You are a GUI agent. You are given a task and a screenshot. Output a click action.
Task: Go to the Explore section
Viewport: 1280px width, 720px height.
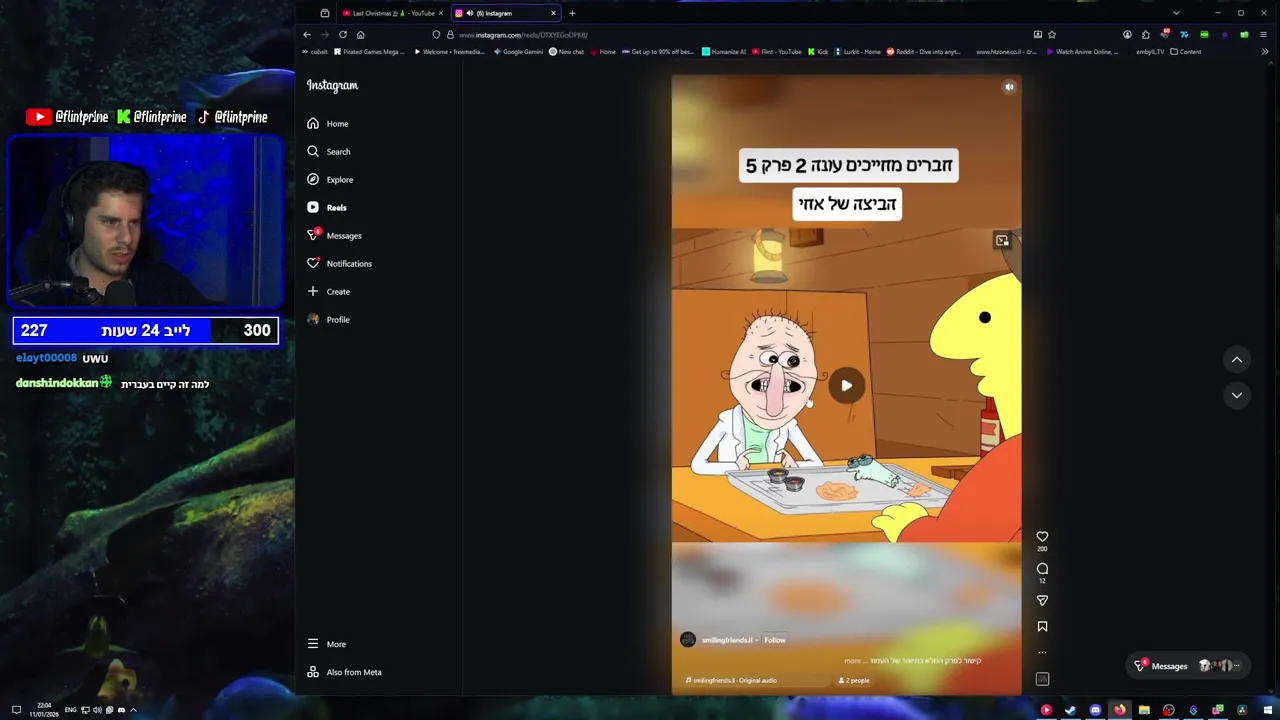(x=330, y=180)
